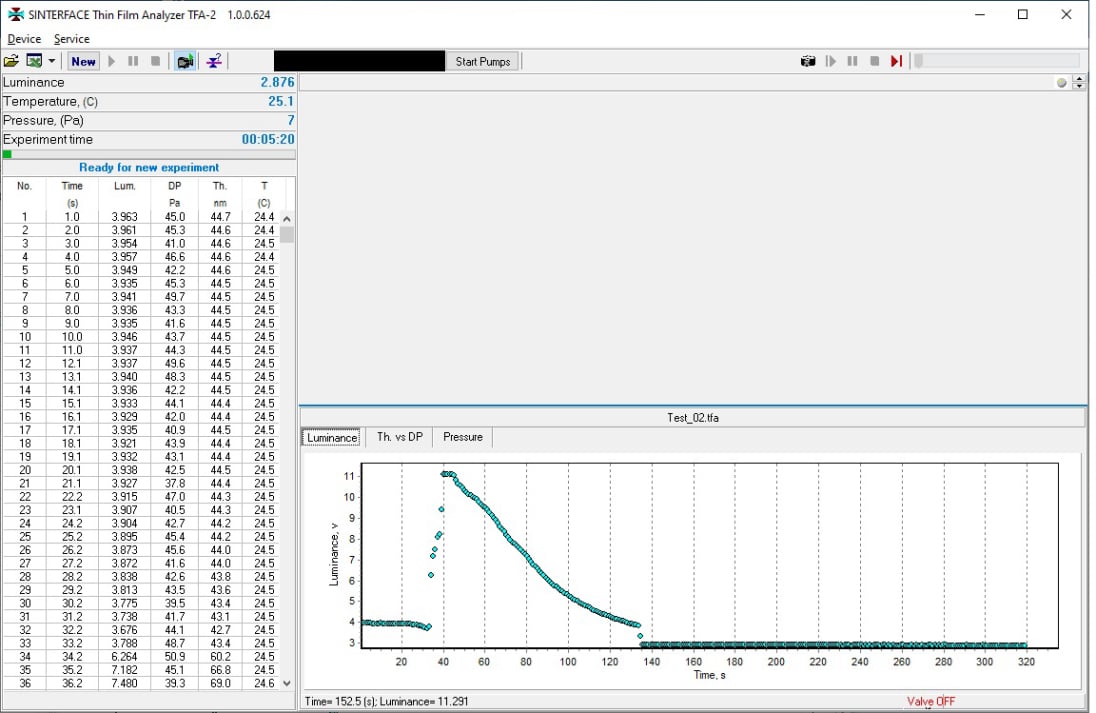Click the 'Time, s' chart axis label
The width and height of the screenshot is (1096, 713).
(709, 675)
